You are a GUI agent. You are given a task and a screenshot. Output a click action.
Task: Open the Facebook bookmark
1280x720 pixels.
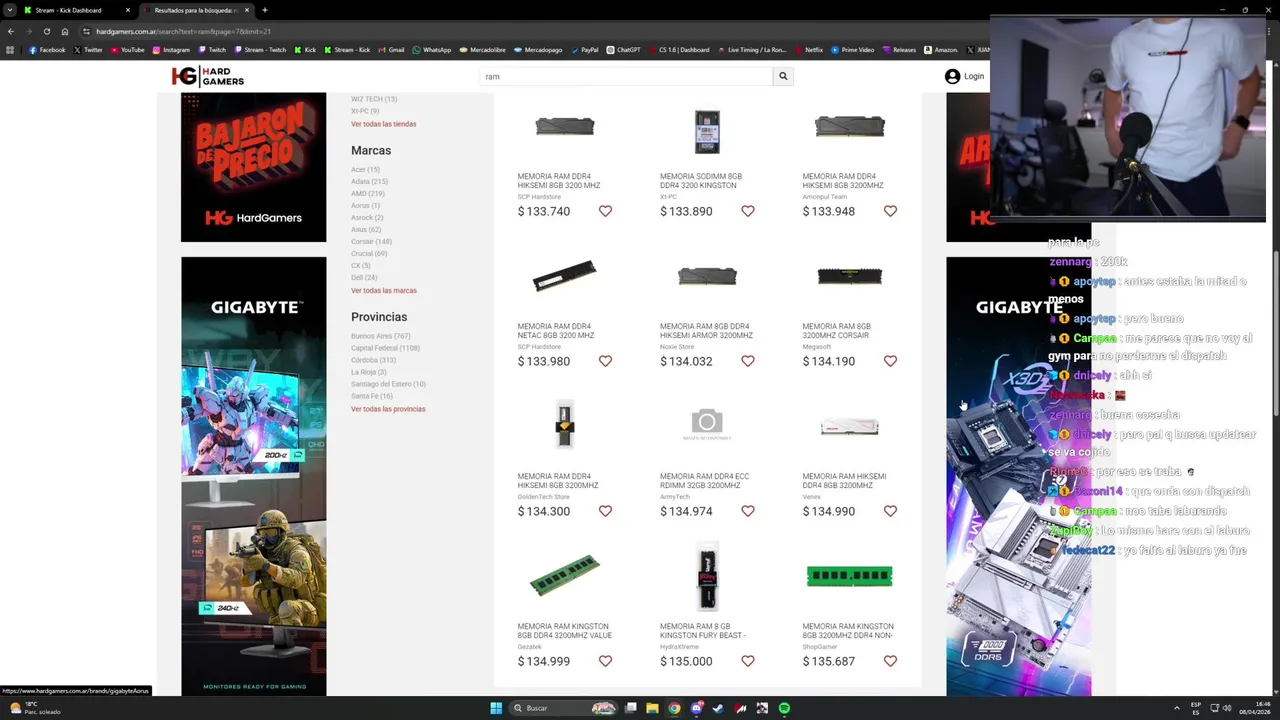[x=47, y=49]
